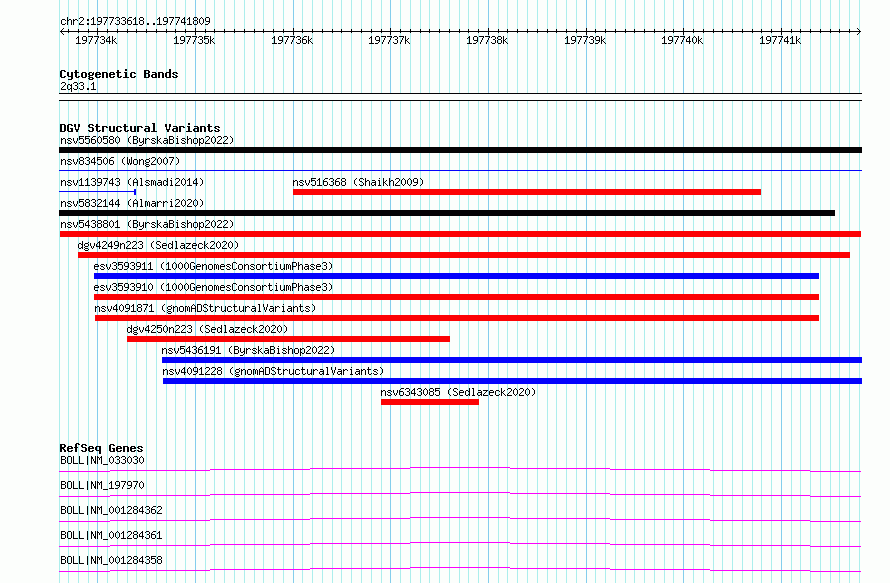
Task: Click the BOLL|NM_001284361 transcript label
Action: pos(111,535)
